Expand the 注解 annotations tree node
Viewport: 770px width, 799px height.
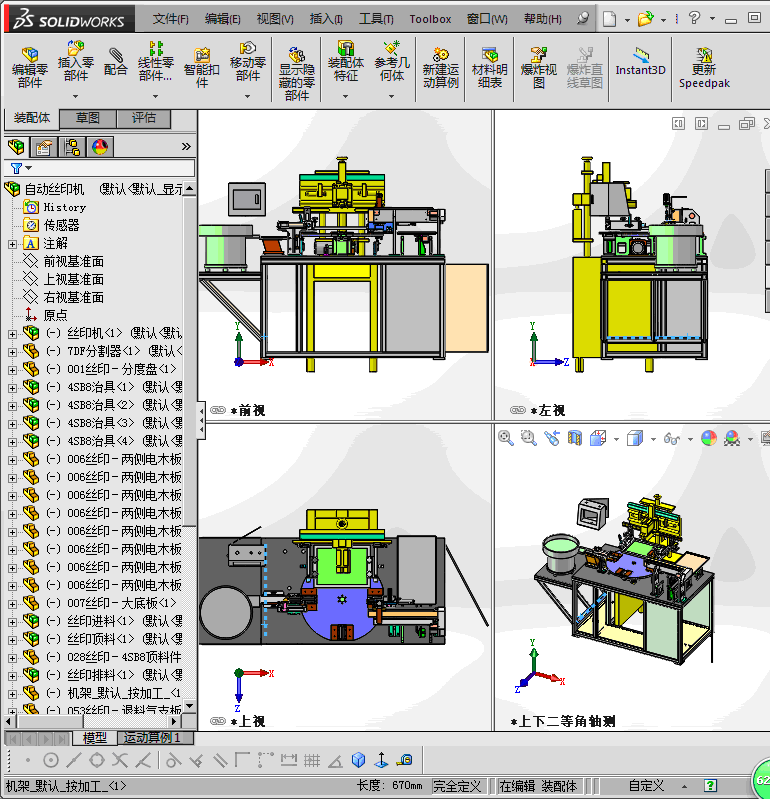[12, 244]
